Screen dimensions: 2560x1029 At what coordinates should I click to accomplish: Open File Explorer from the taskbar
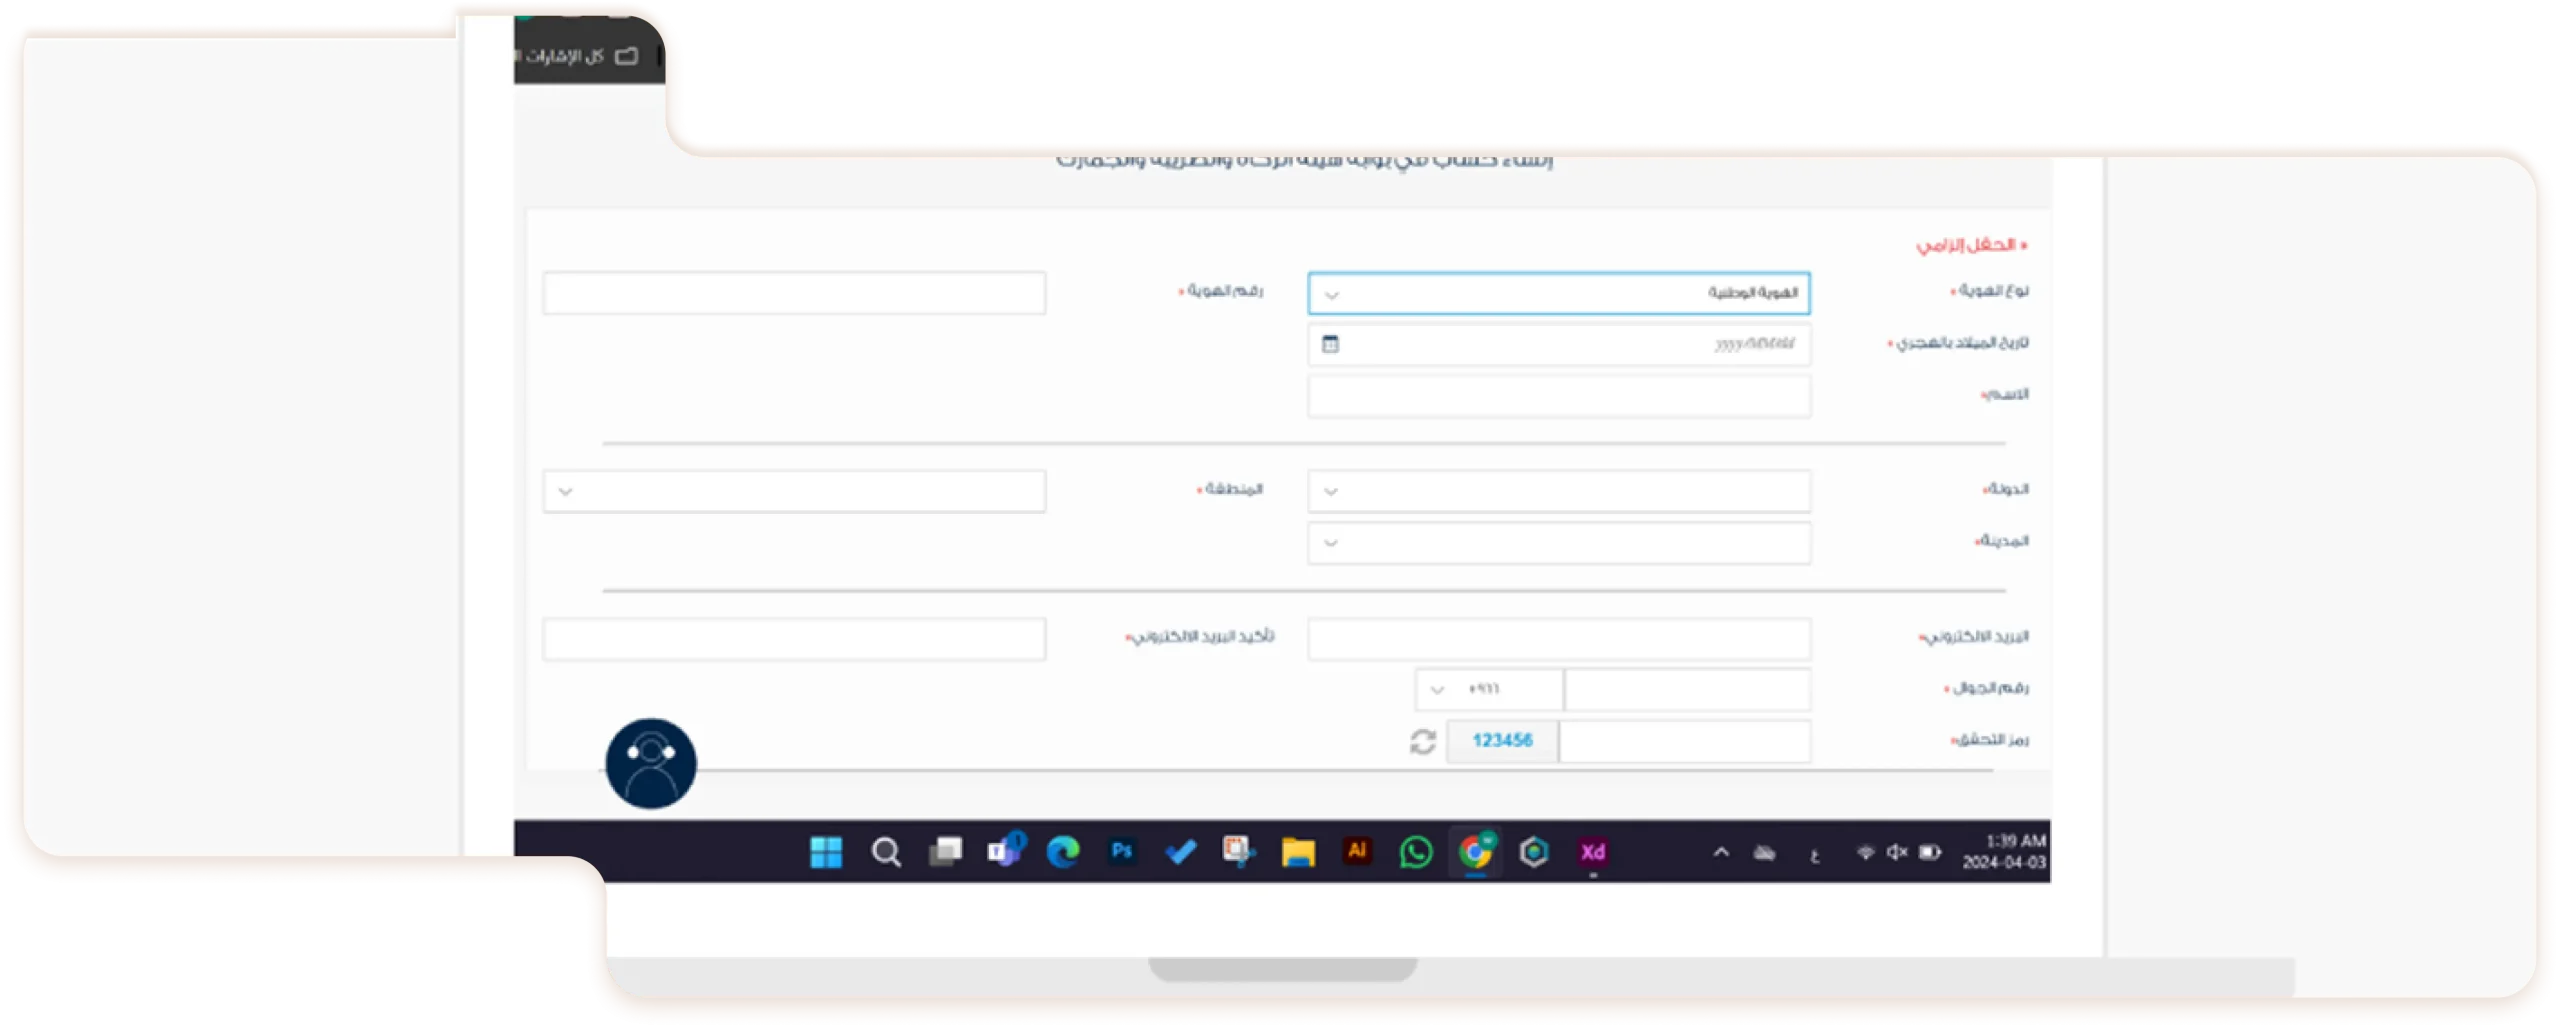pos(1298,852)
